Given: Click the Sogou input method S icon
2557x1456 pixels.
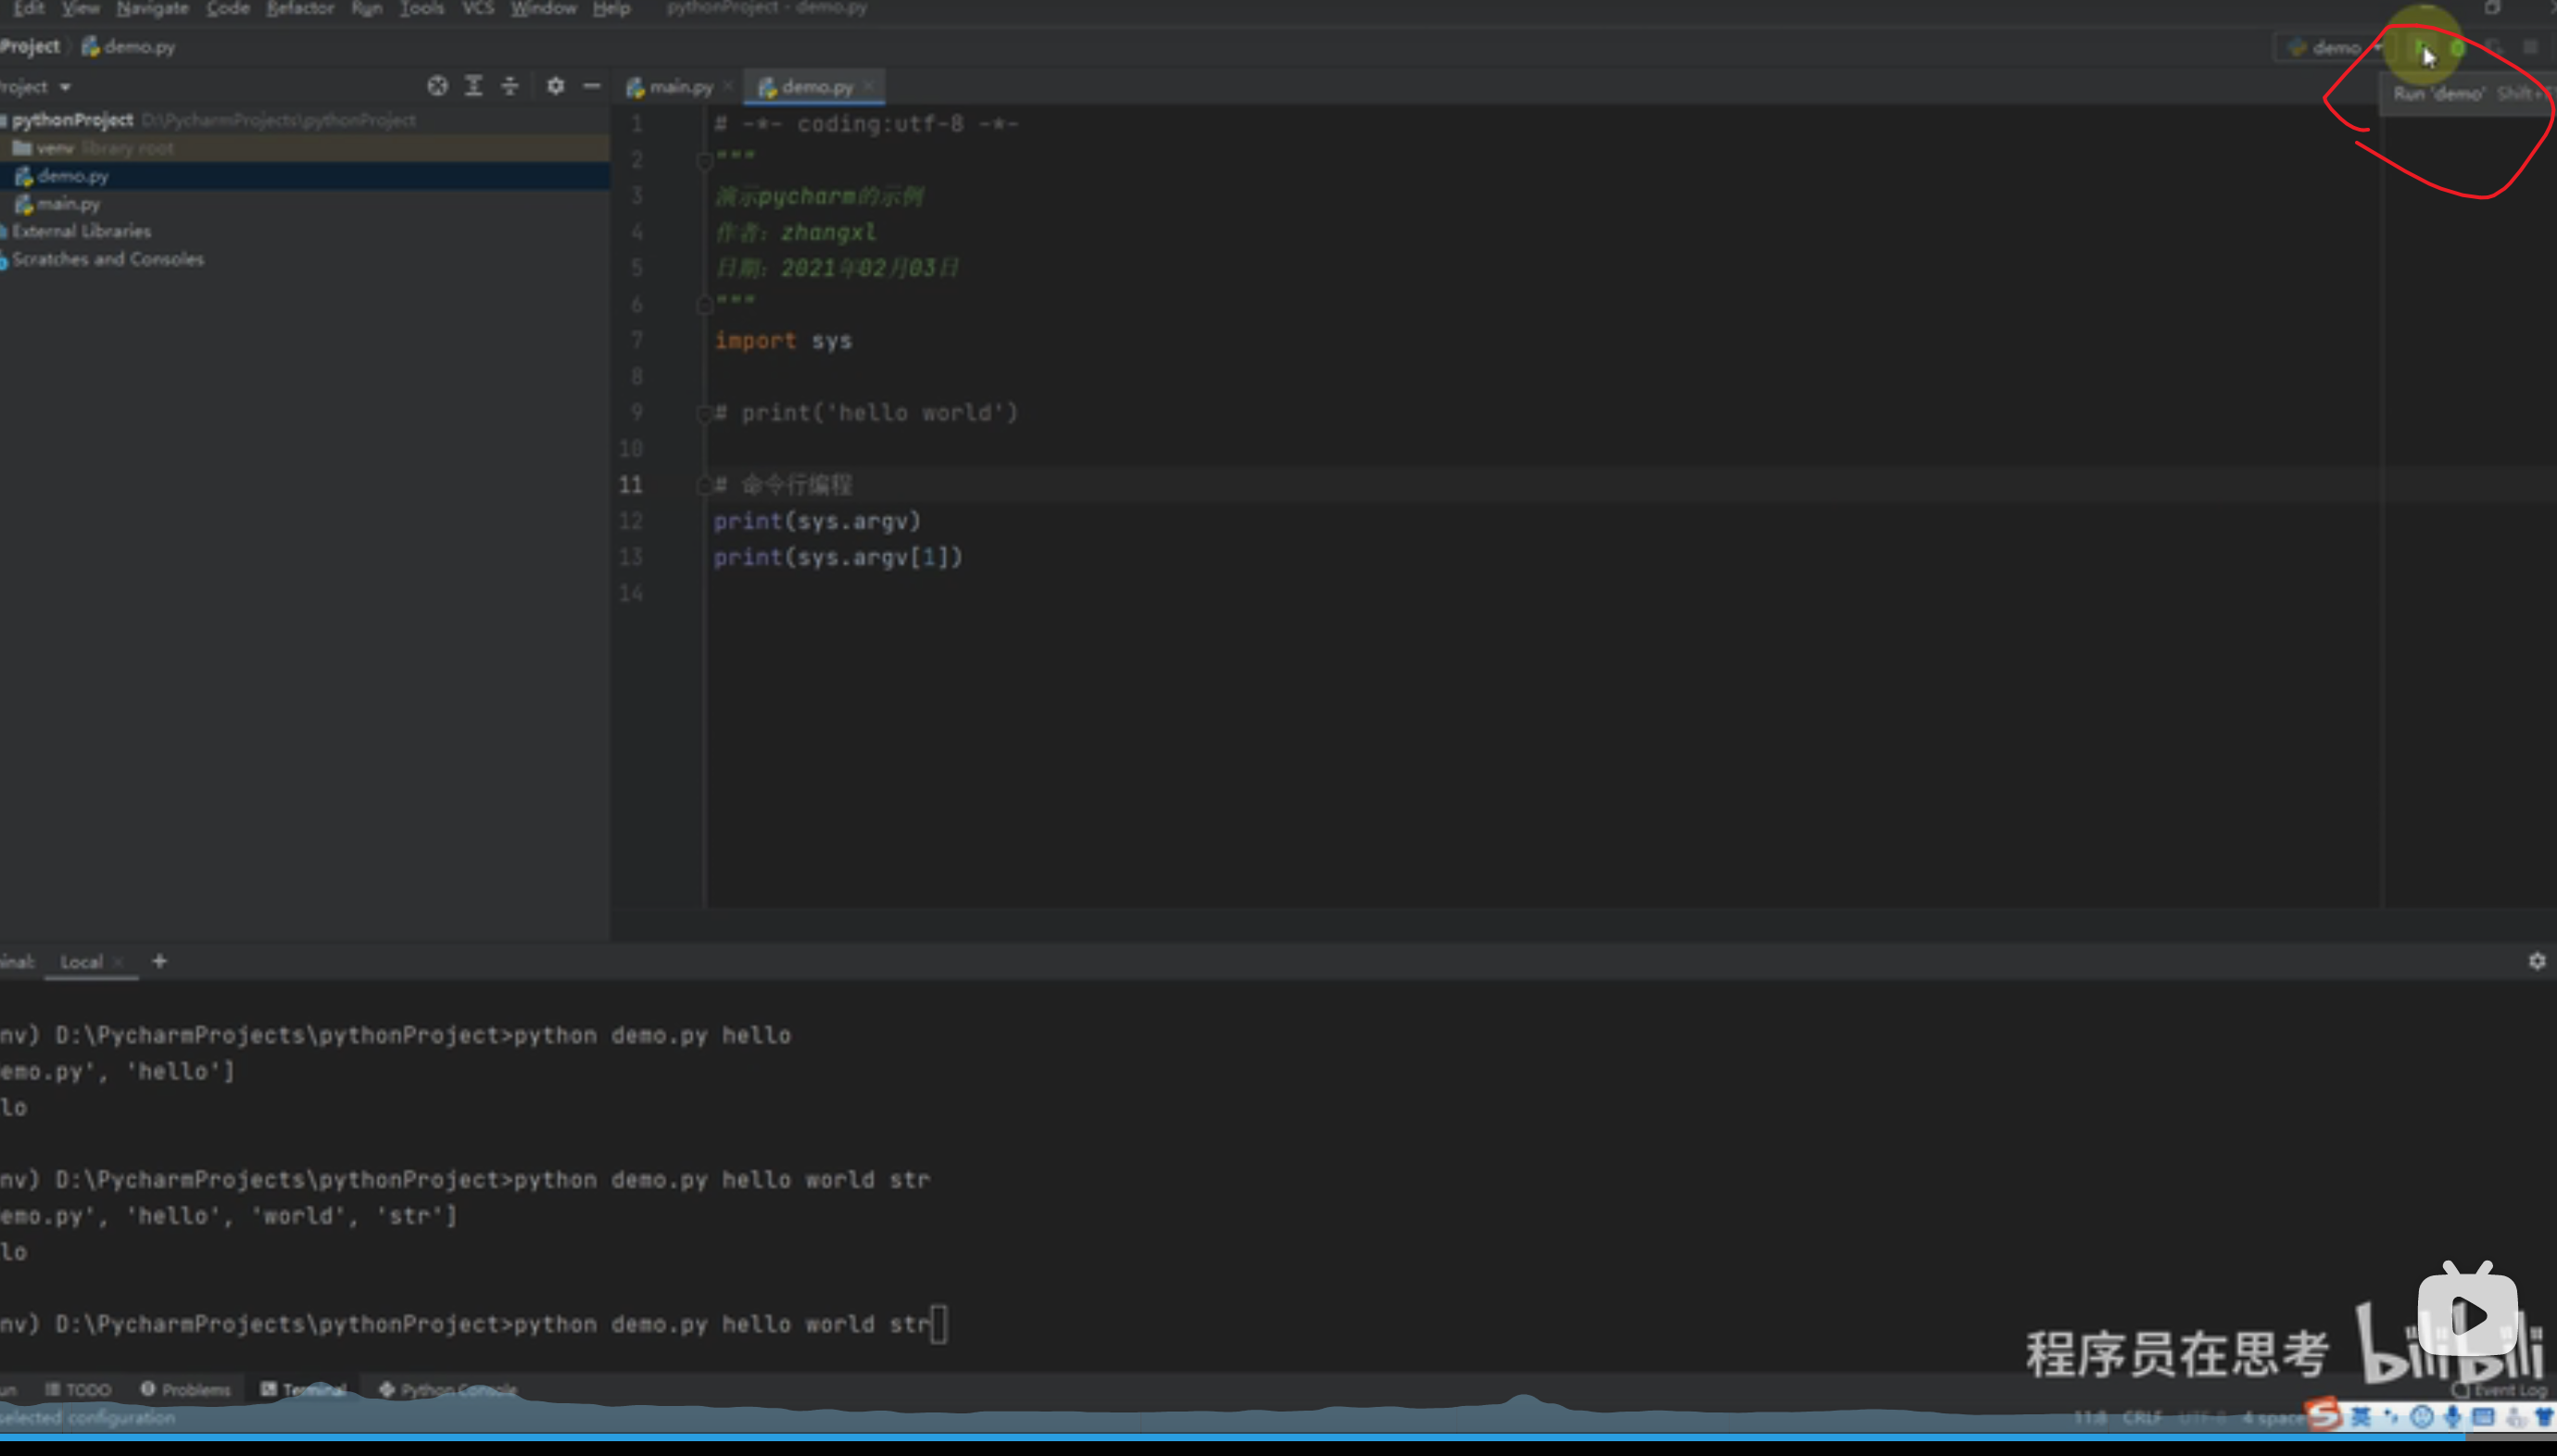Looking at the screenshot, I should click(x=2324, y=1414).
